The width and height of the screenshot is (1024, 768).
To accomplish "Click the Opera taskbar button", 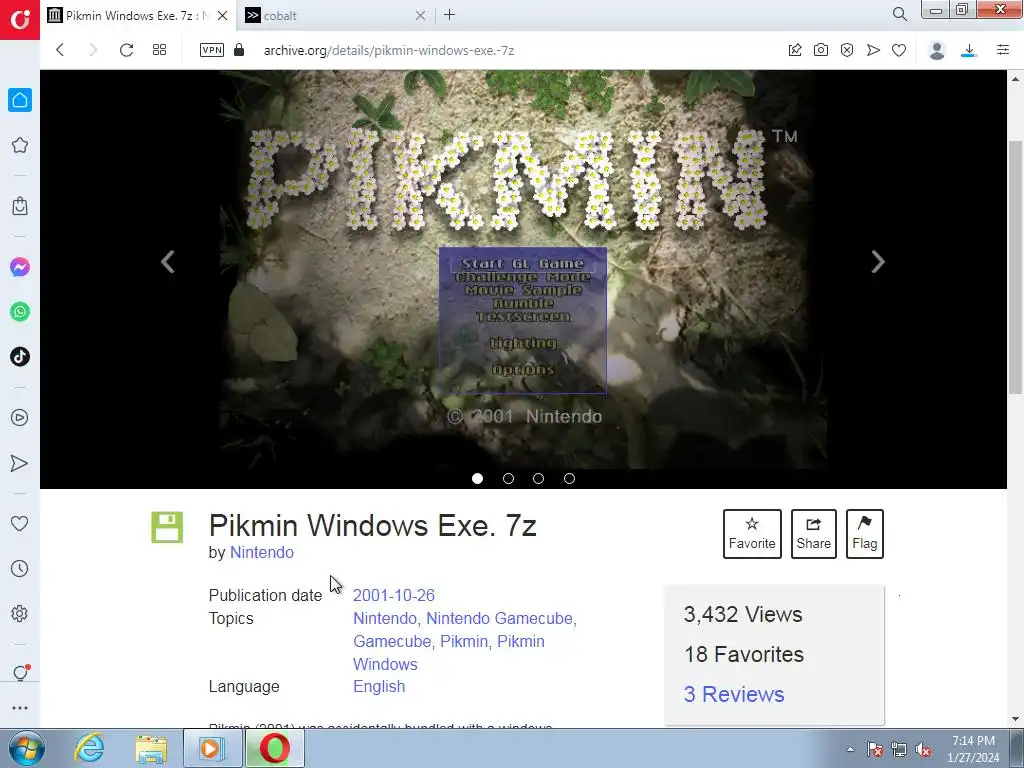I will pos(274,748).
